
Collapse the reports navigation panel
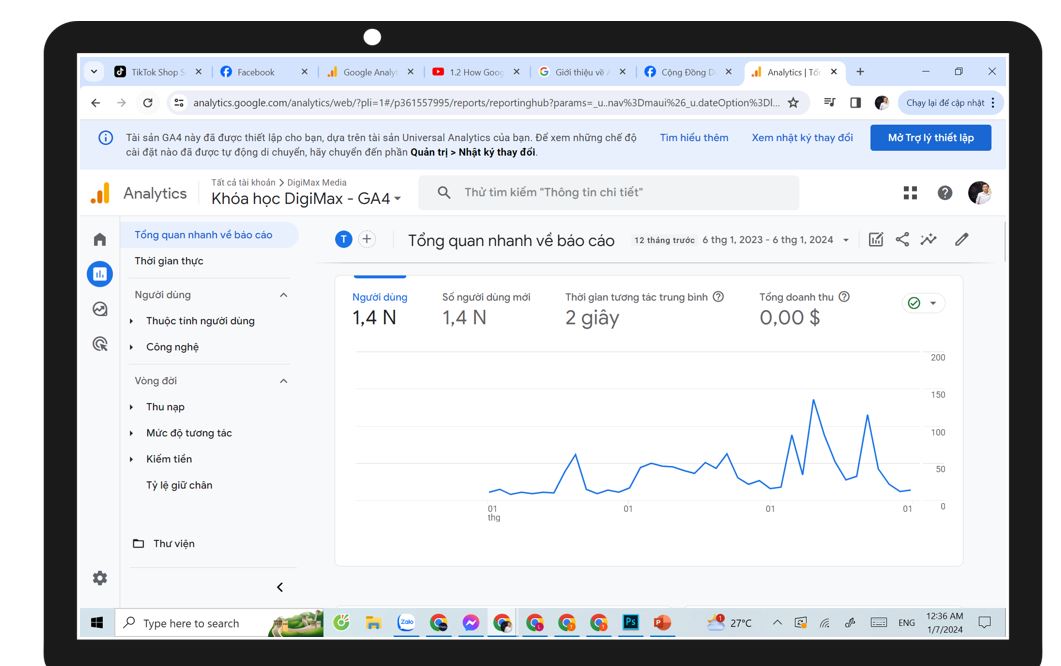280,587
